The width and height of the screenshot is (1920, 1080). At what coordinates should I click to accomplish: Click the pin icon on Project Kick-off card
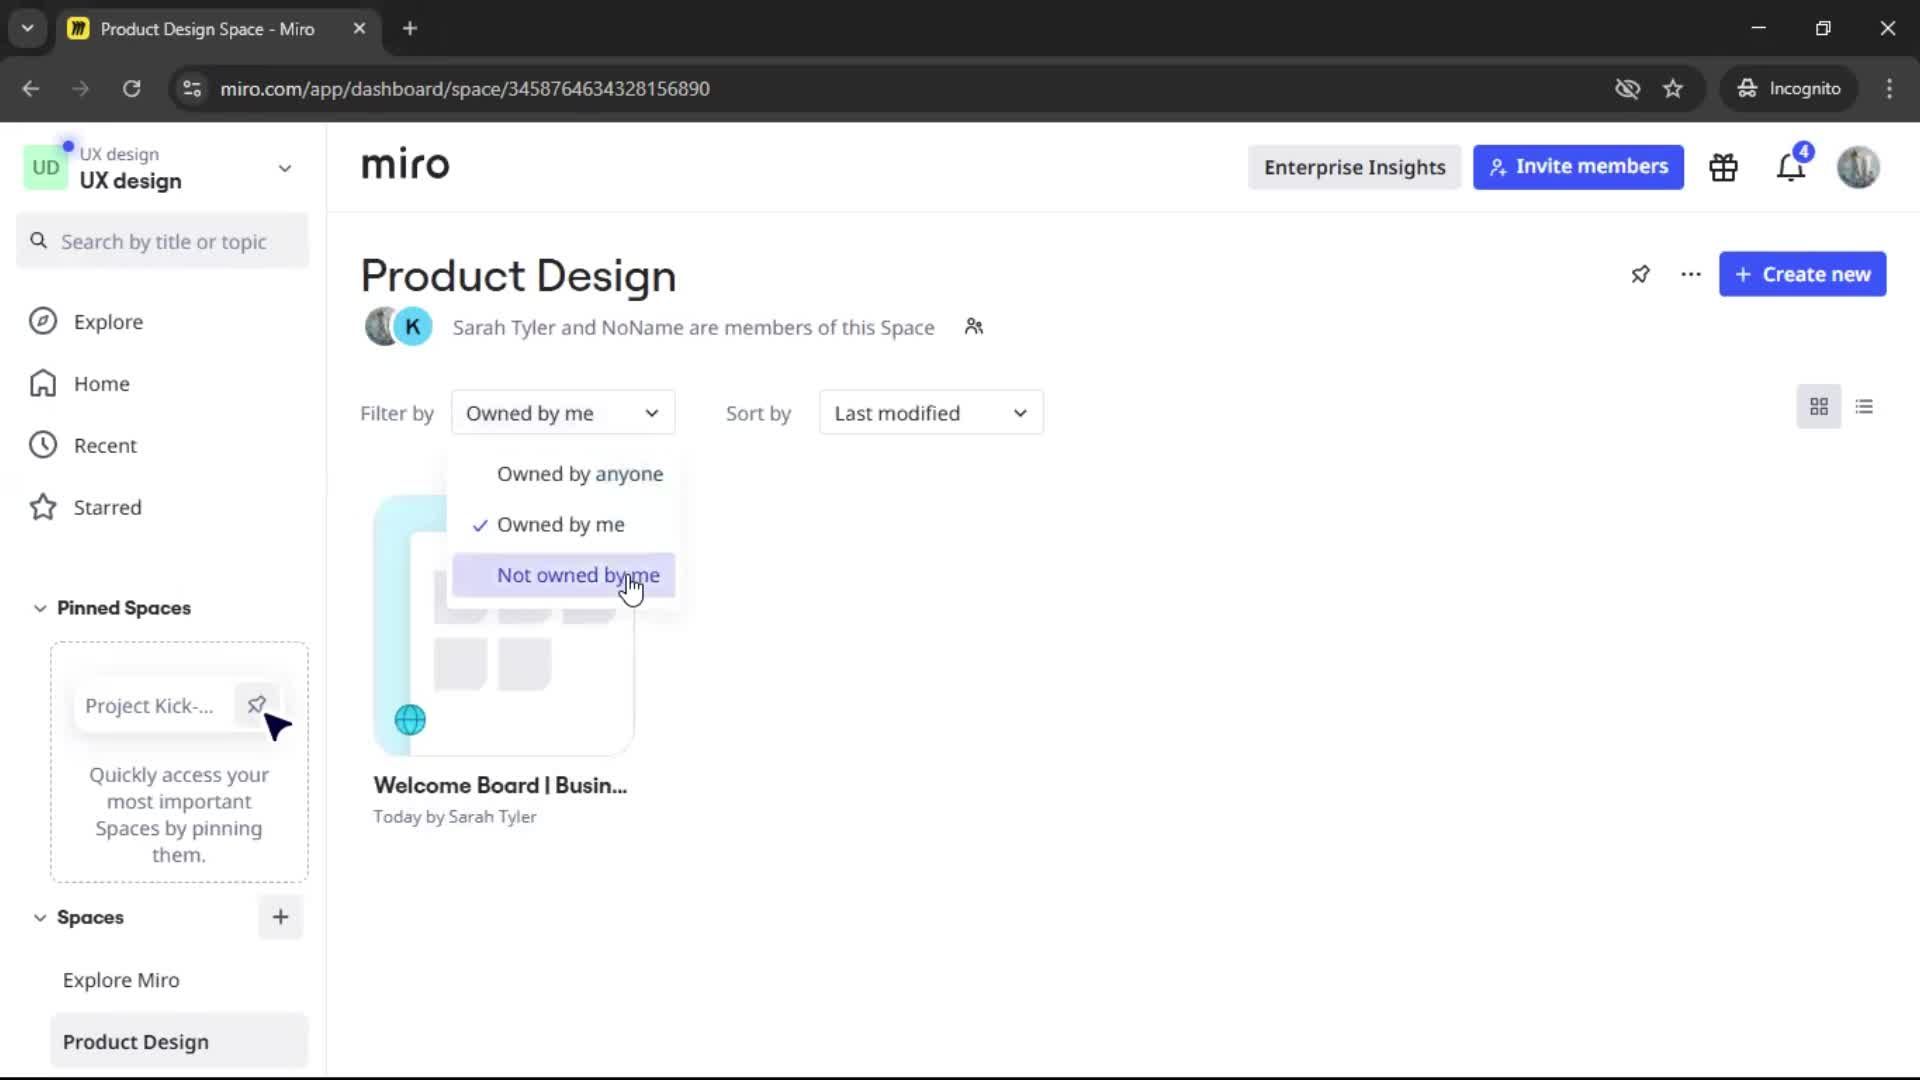coord(256,705)
